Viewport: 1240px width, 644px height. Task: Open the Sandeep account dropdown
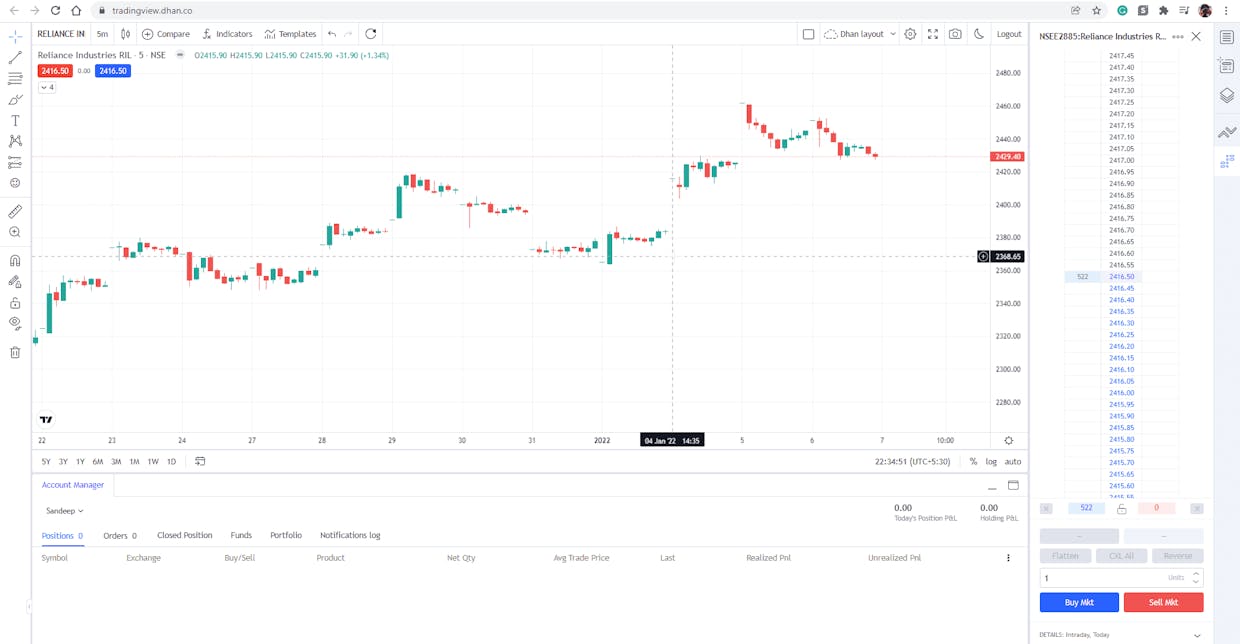click(x=64, y=511)
